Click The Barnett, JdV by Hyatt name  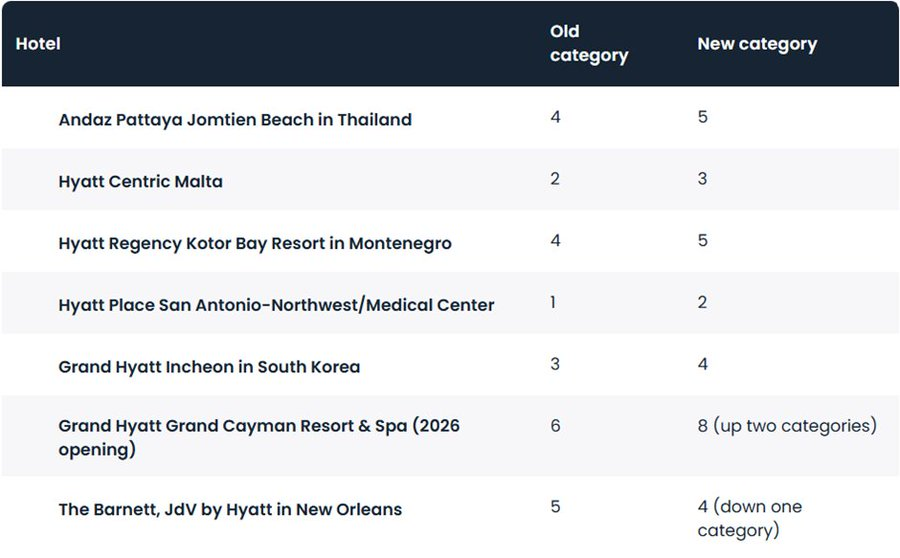pyautogui.click(x=230, y=510)
